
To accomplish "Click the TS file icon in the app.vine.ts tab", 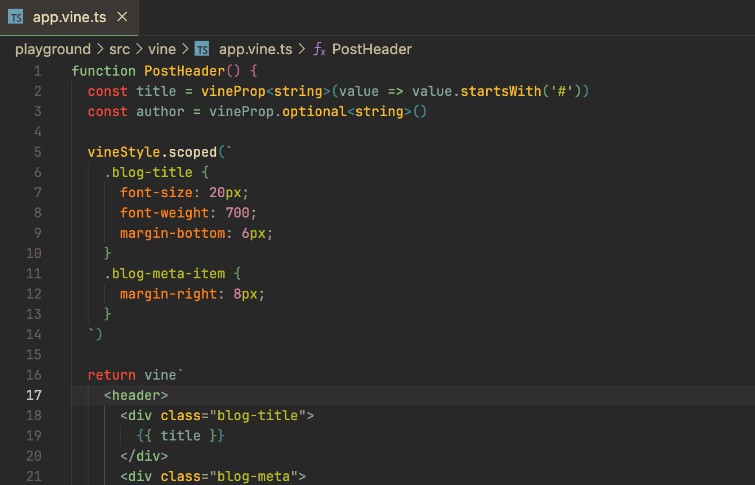I will pos(16,17).
